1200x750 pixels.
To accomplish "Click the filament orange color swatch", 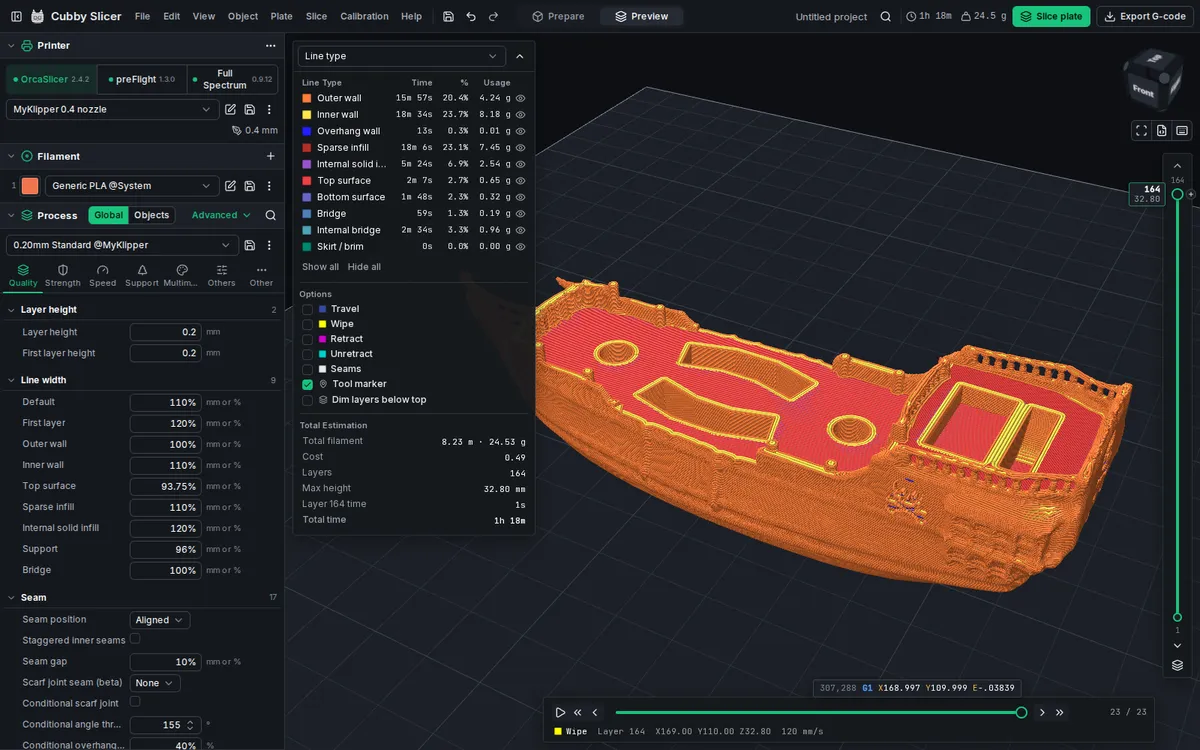I will tap(30, 186).
